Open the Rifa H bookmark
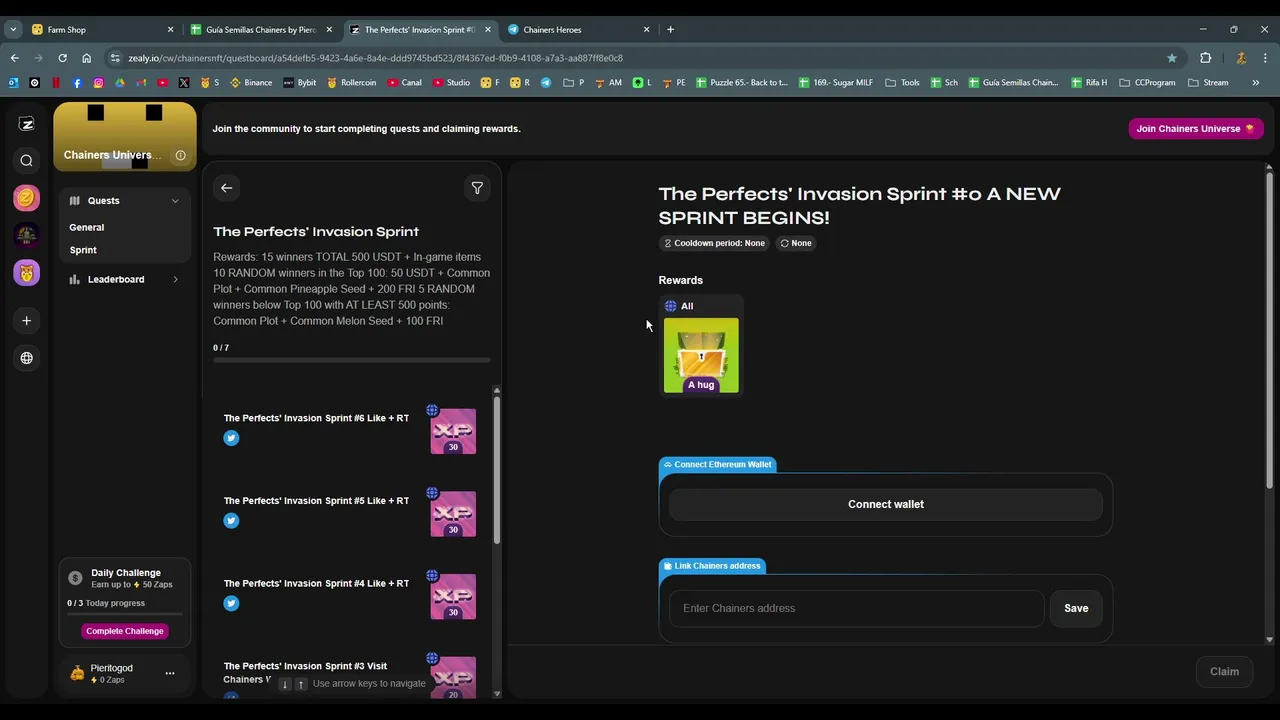 tap(1089, 83)
